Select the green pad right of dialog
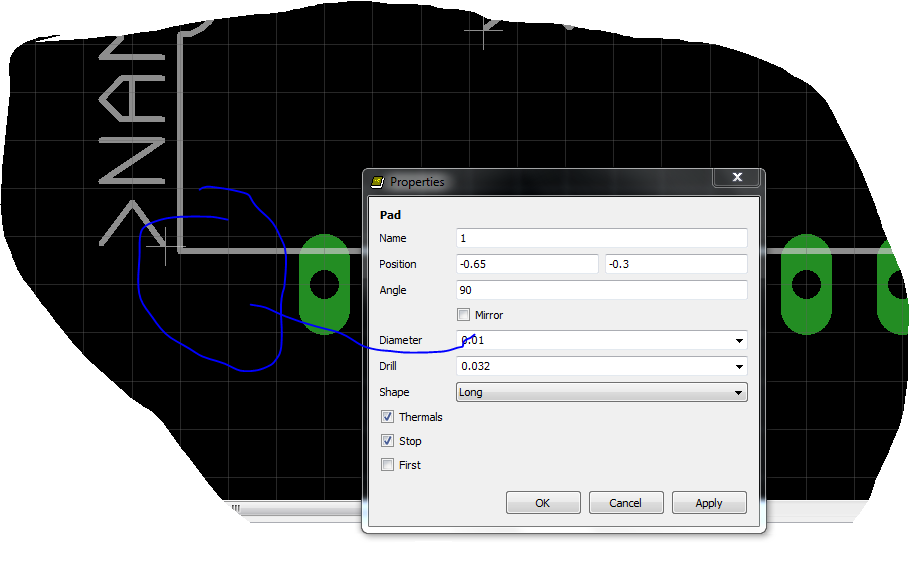The image size is (909, 580). [806, 284]
